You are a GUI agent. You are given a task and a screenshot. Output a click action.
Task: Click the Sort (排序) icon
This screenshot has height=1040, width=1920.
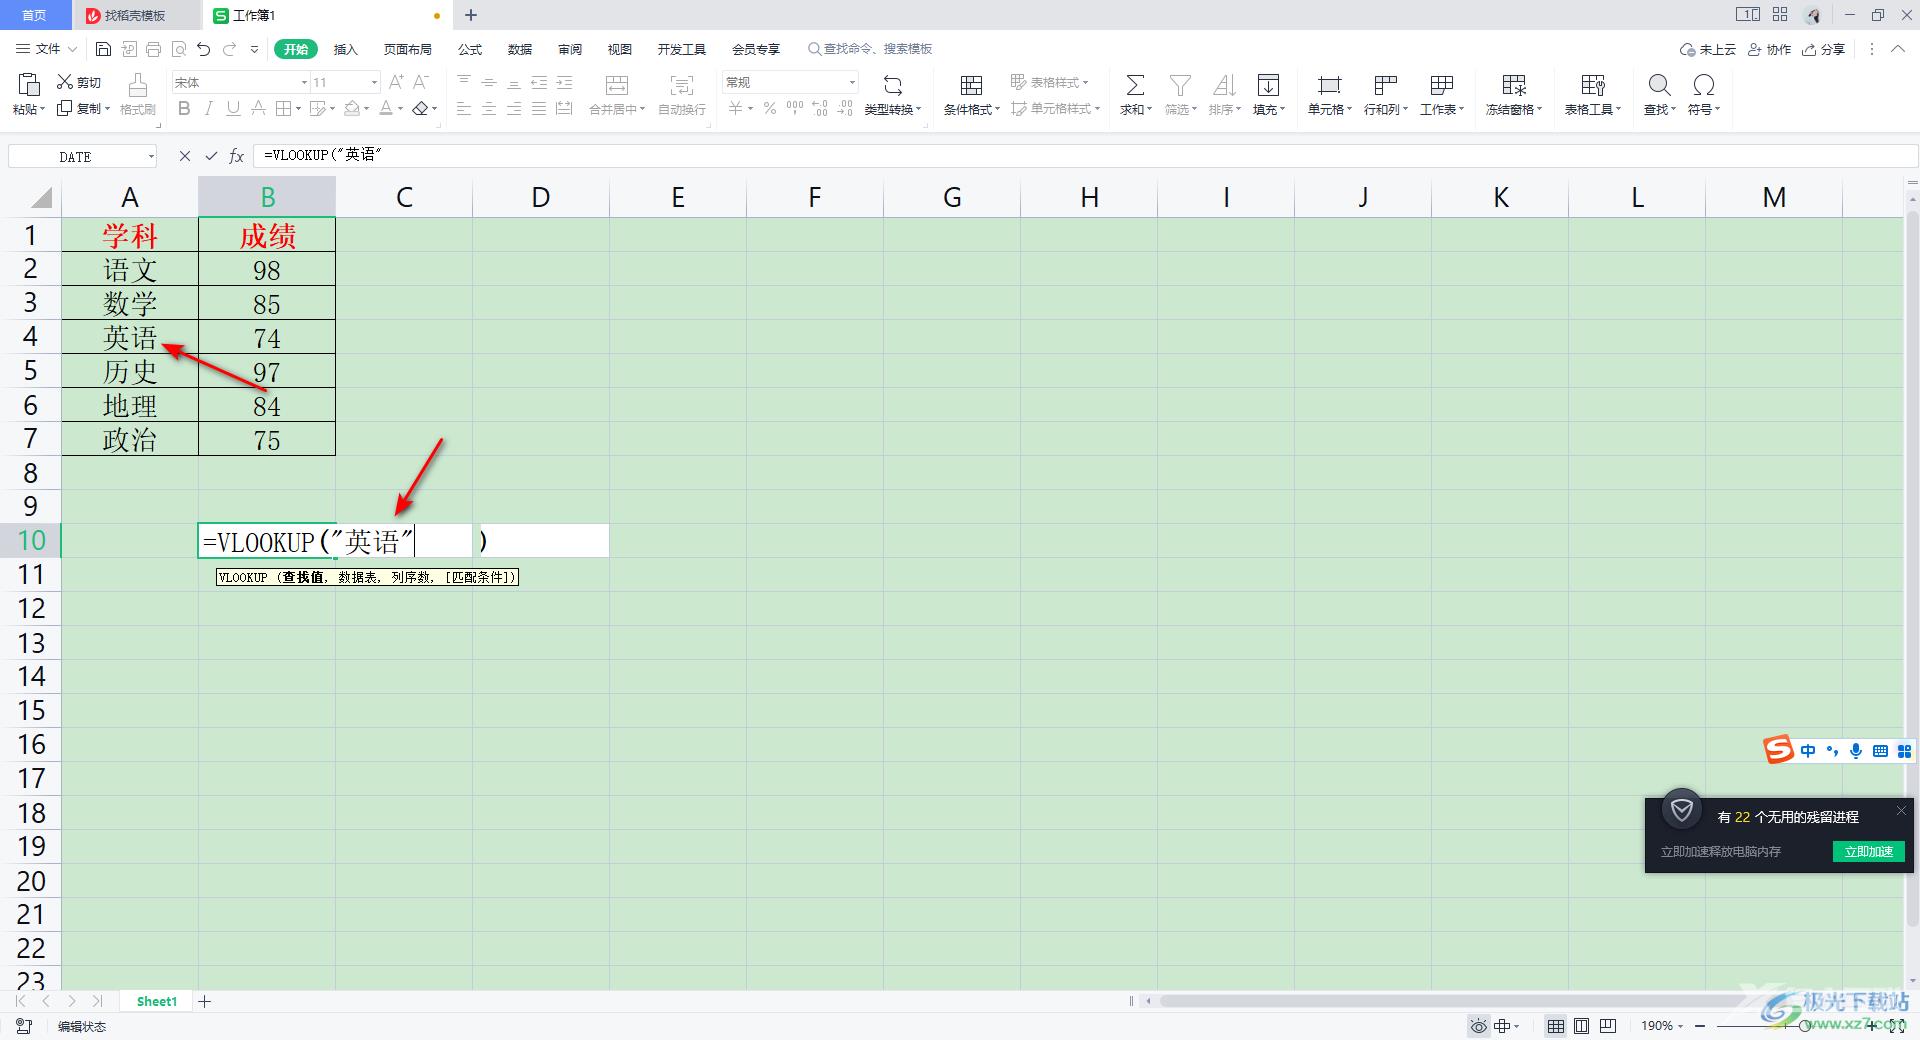tap(1224, 85)
